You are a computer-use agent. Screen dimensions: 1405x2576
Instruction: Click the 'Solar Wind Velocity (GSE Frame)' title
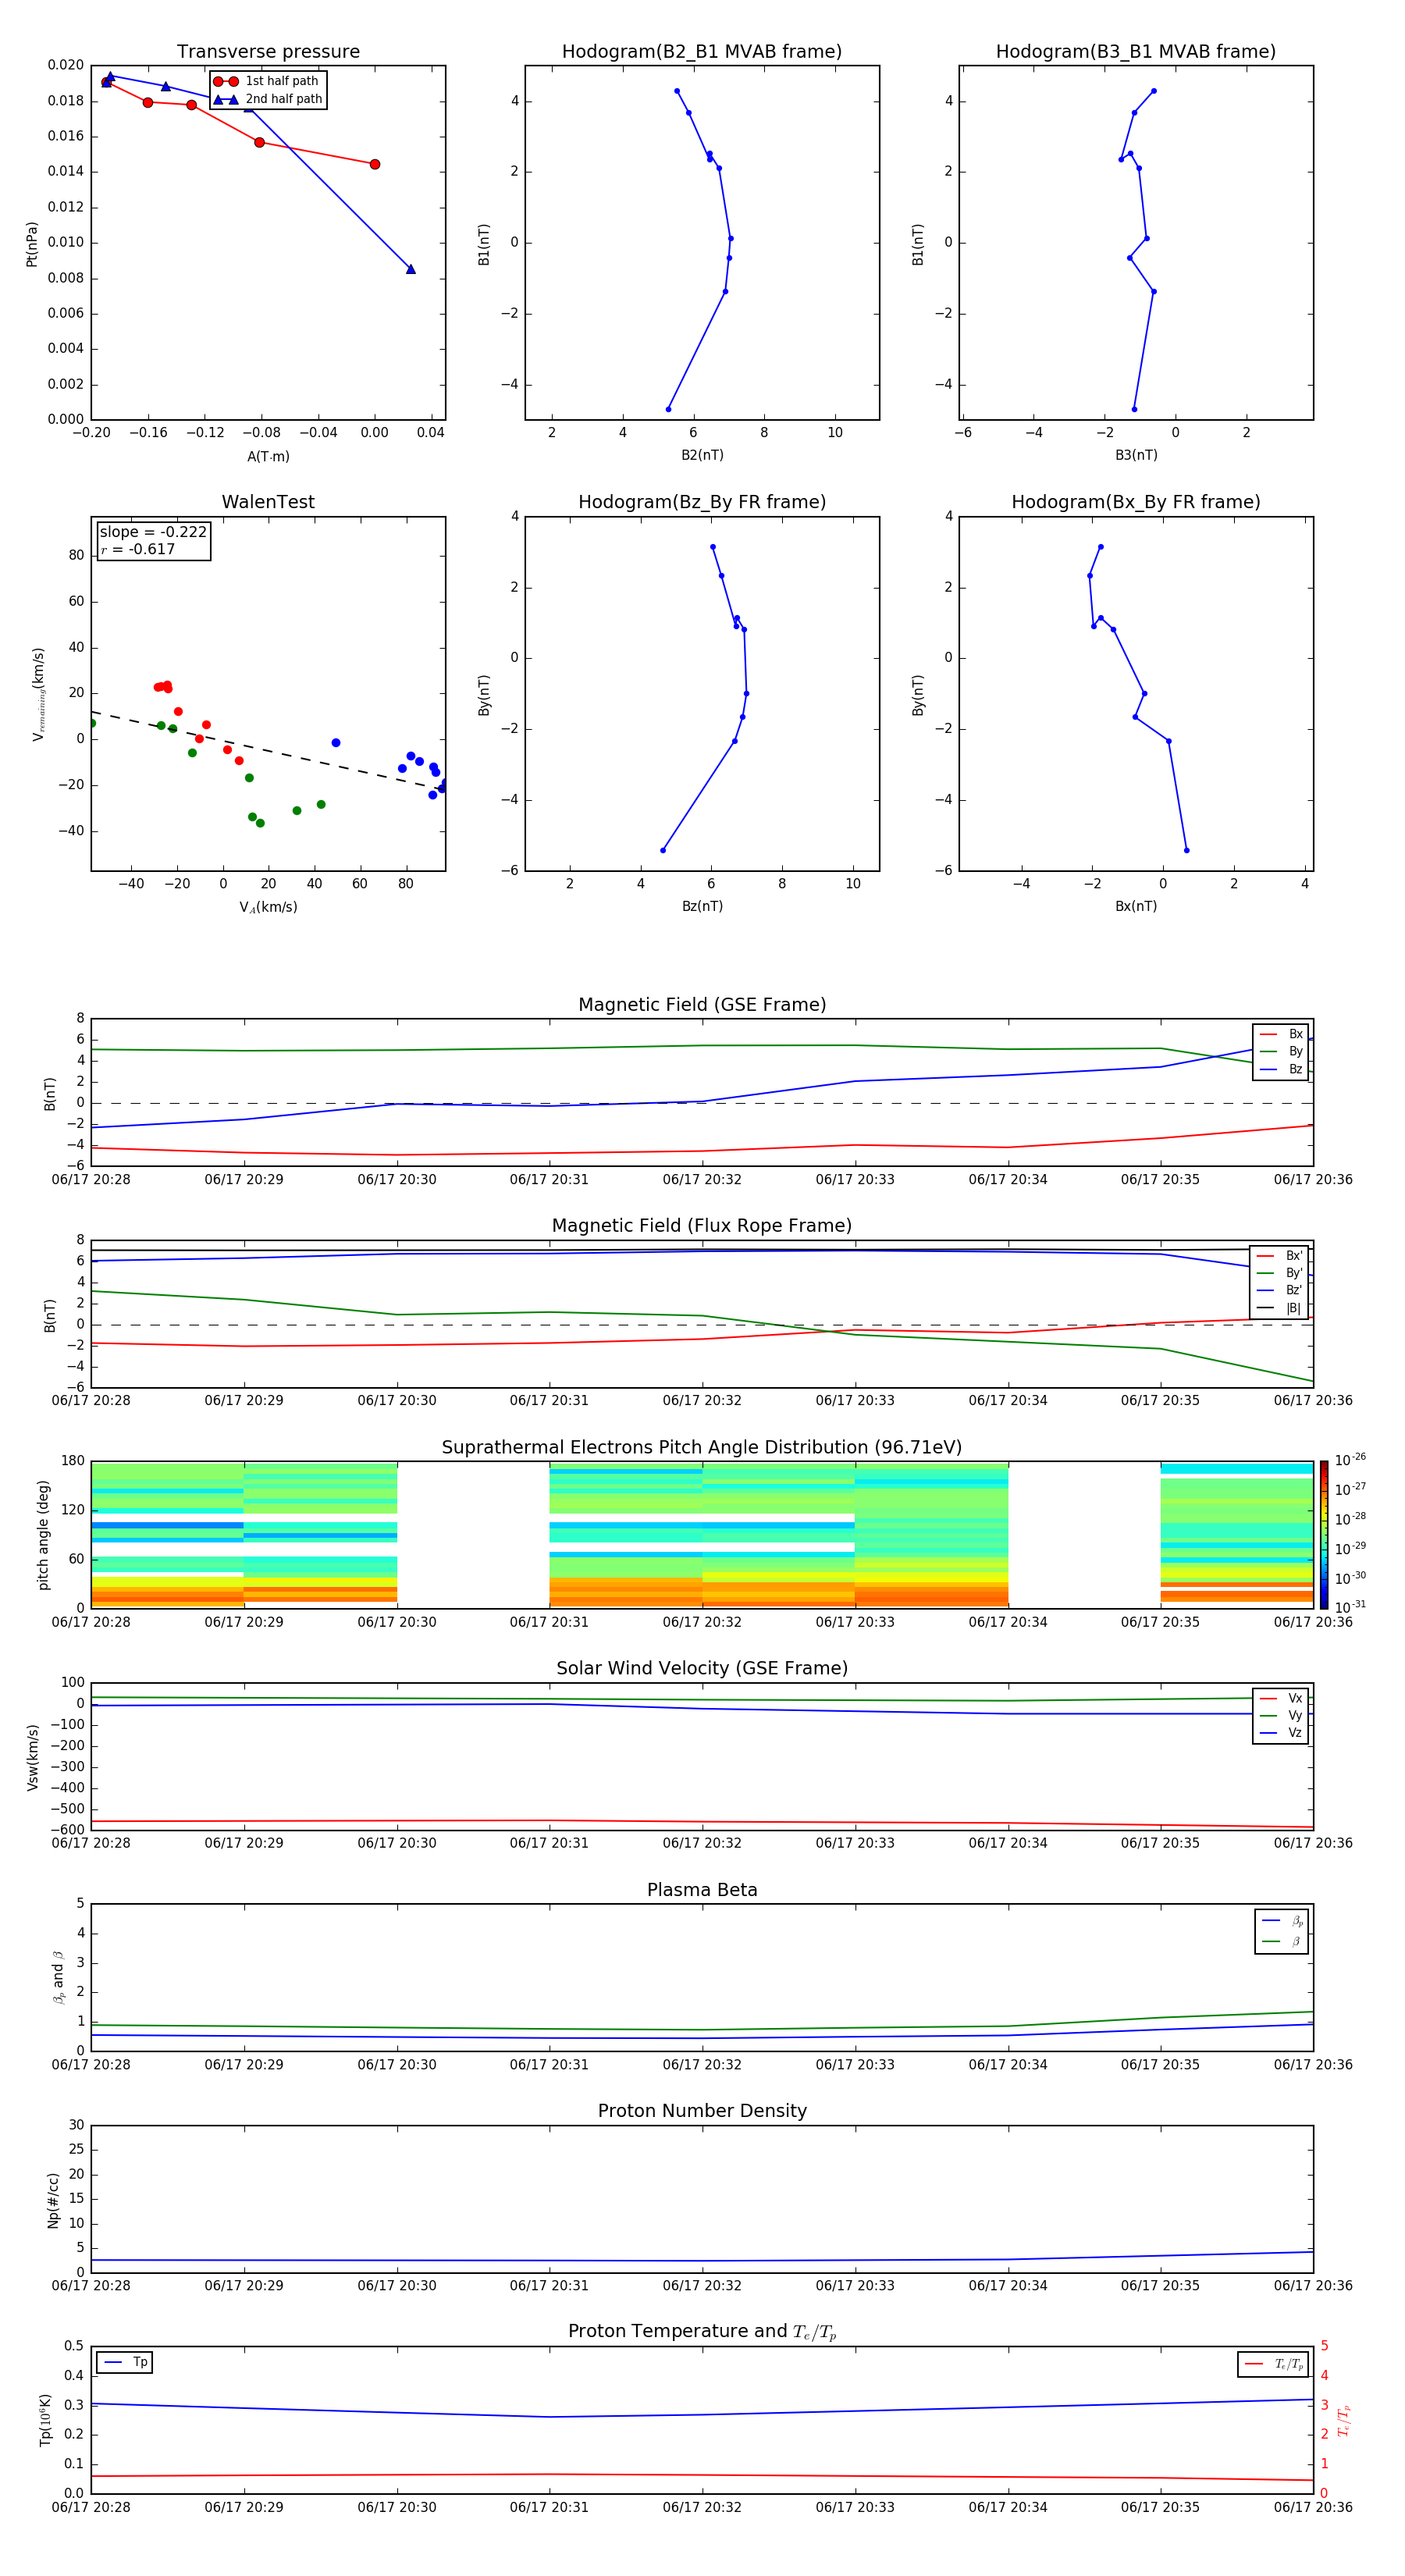702,1668
